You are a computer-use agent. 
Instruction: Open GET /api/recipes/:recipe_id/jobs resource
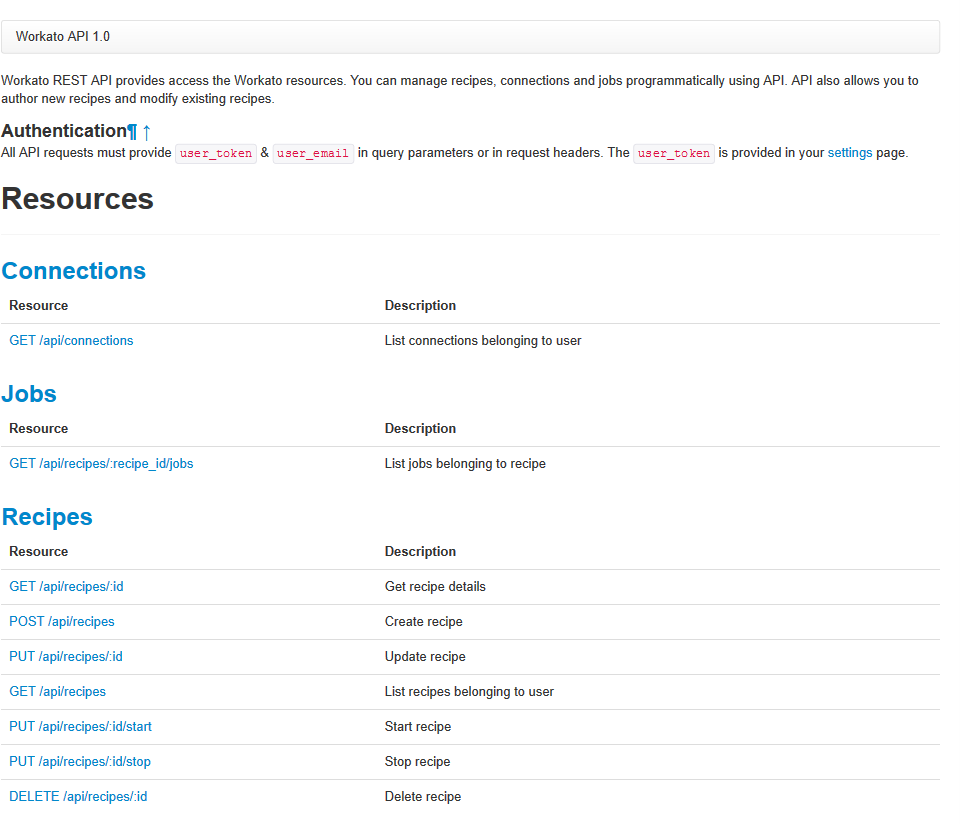click(101, 463)
